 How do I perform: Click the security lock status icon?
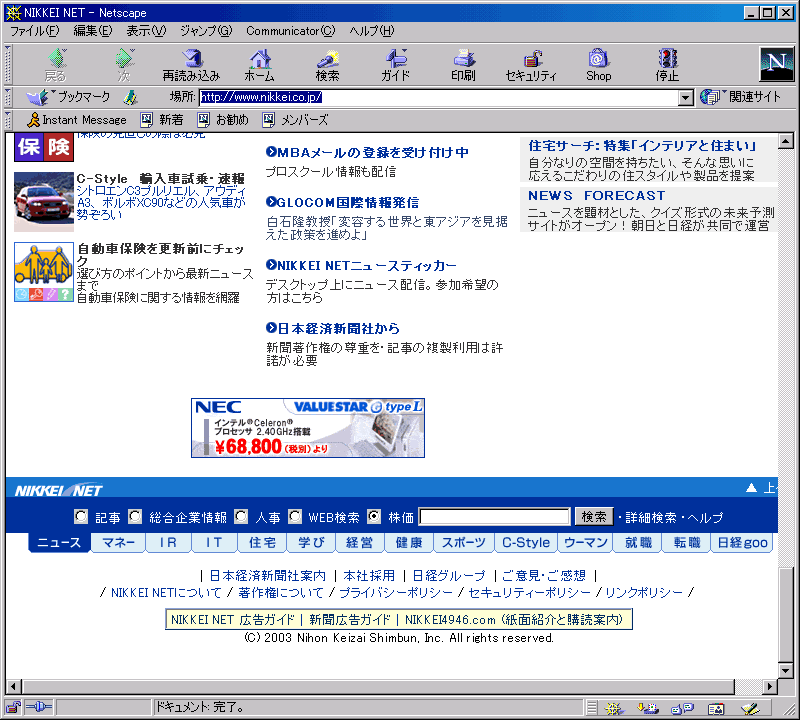(x=13, y=707)
